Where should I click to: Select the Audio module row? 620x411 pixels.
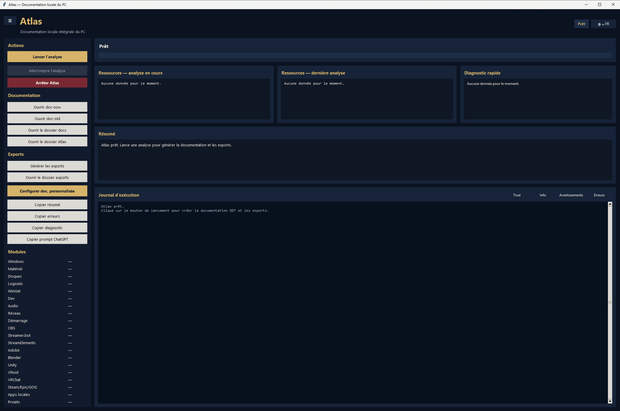40,306
